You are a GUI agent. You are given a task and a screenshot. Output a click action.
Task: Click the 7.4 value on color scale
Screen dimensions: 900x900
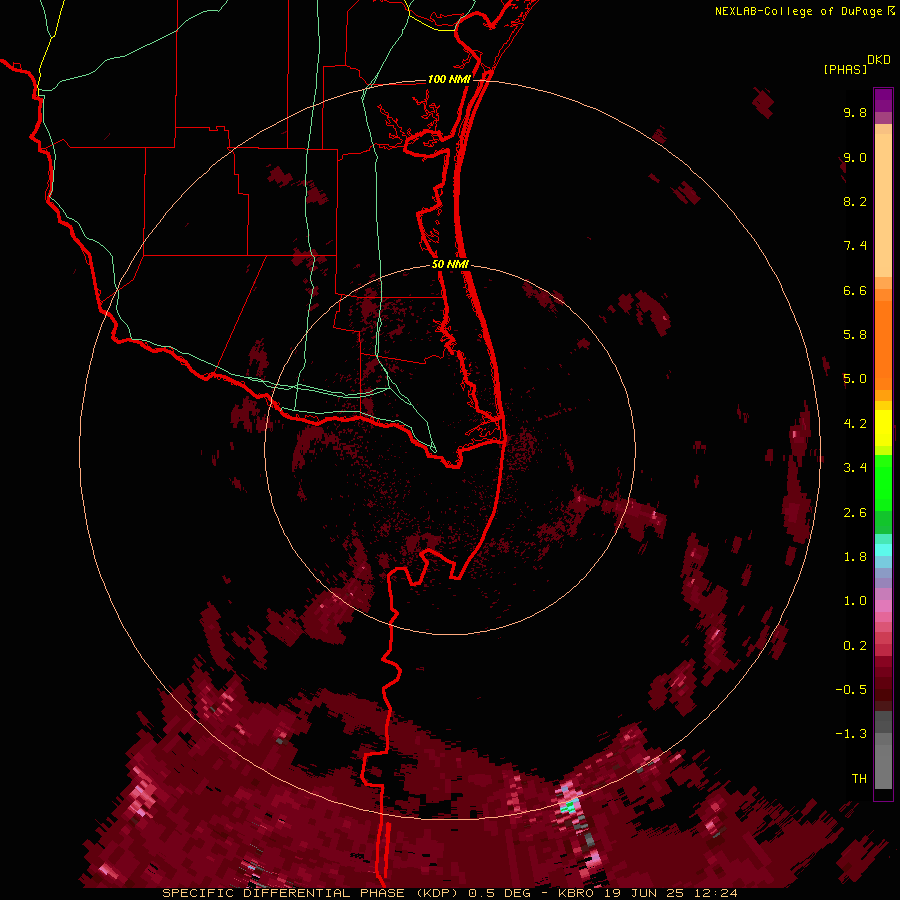[x=855, y=246]
